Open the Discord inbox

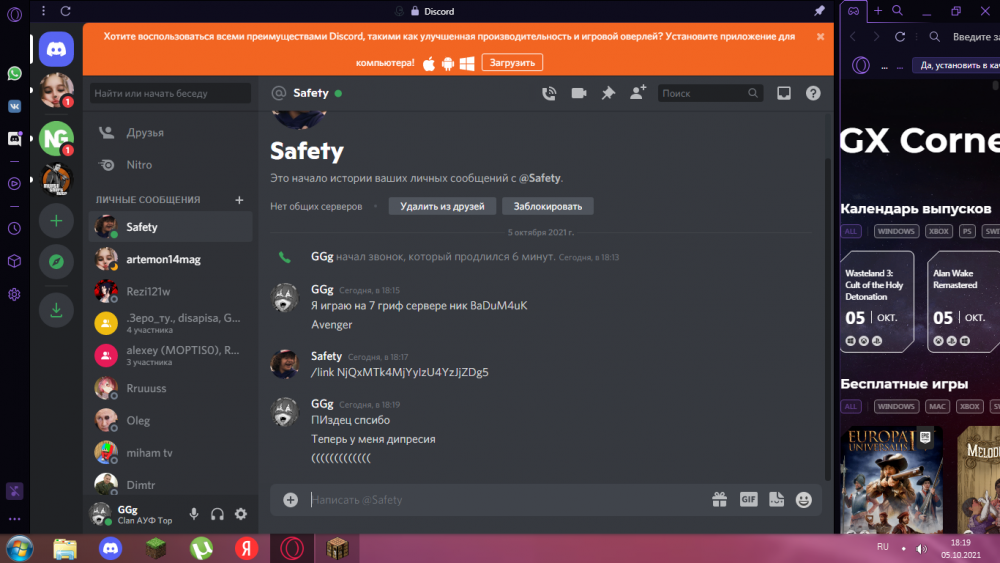784,93
